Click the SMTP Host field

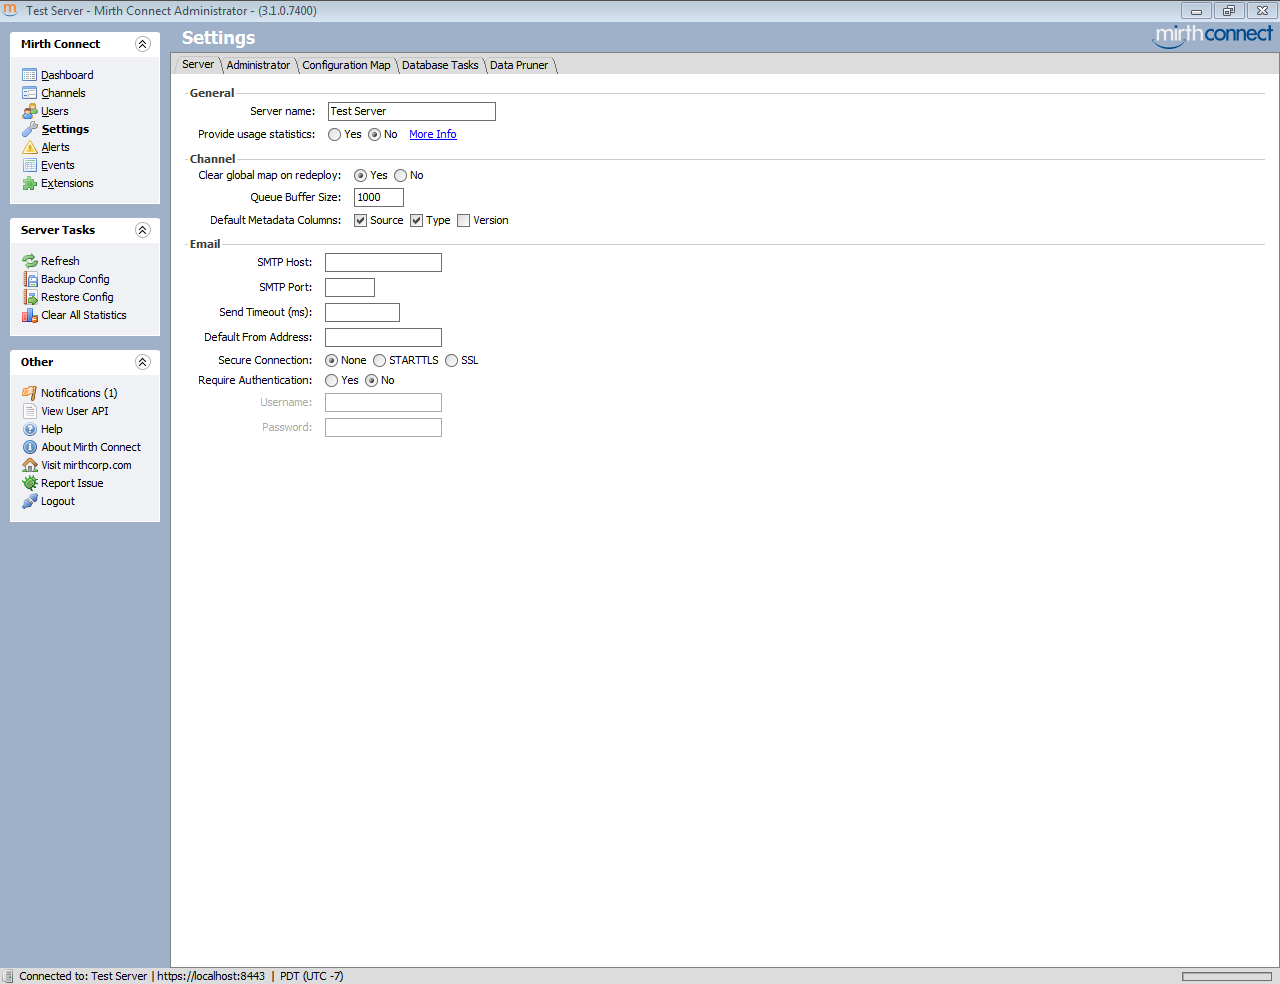383,263
